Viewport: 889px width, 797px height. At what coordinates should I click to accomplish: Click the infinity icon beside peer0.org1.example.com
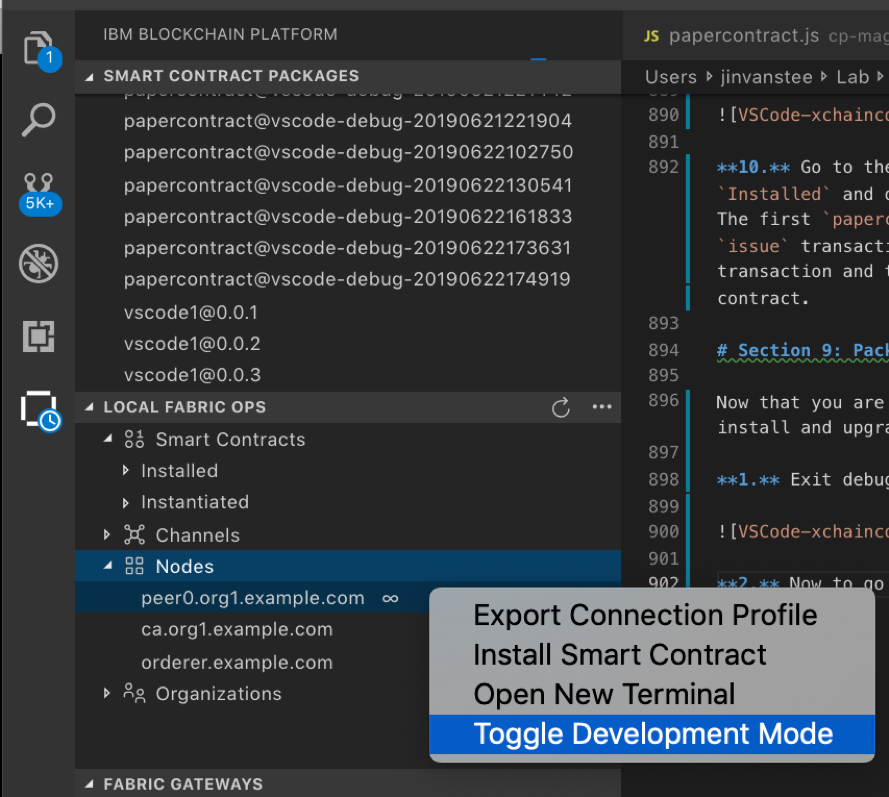(390, 599)
